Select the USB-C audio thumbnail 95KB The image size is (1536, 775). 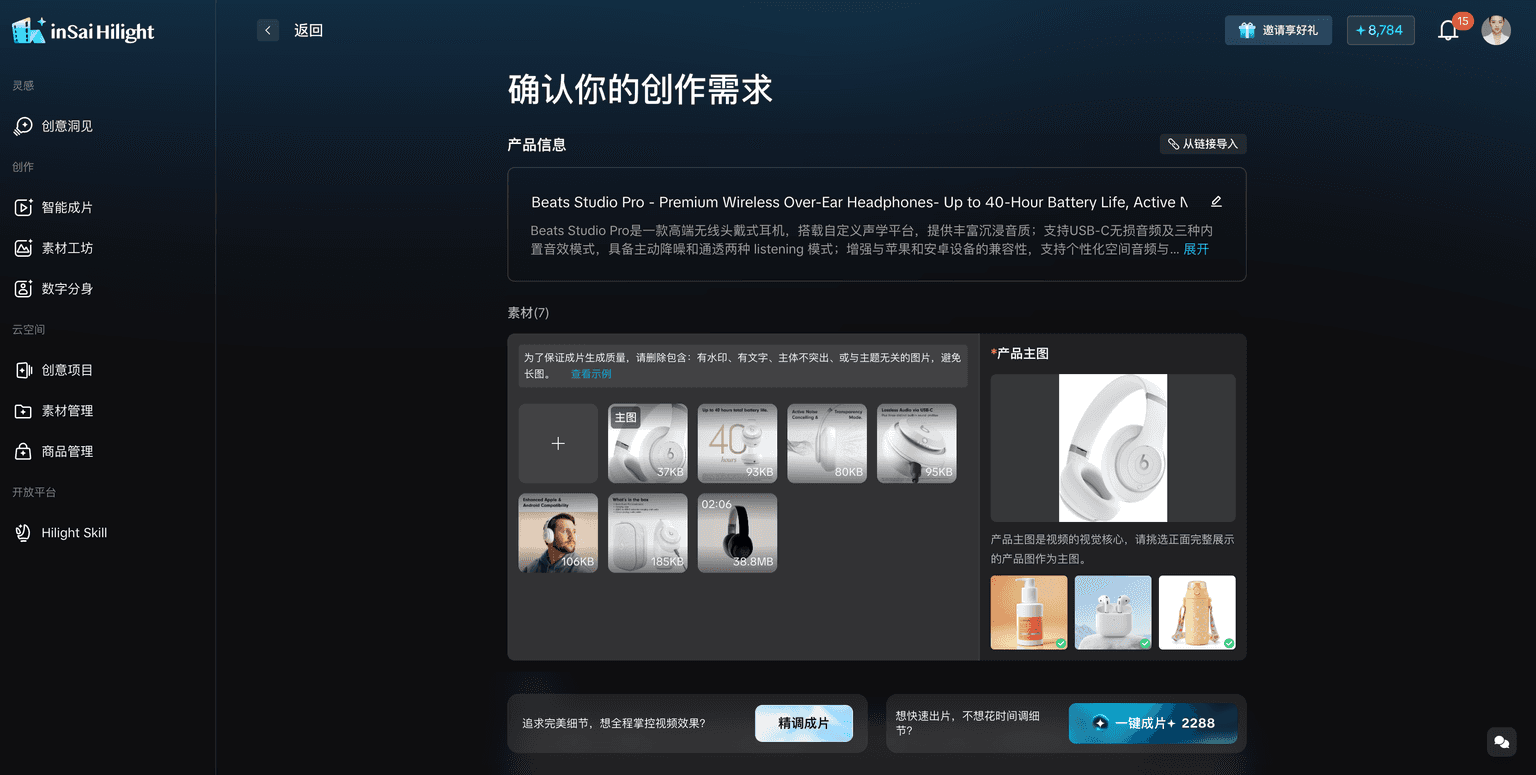917,443
